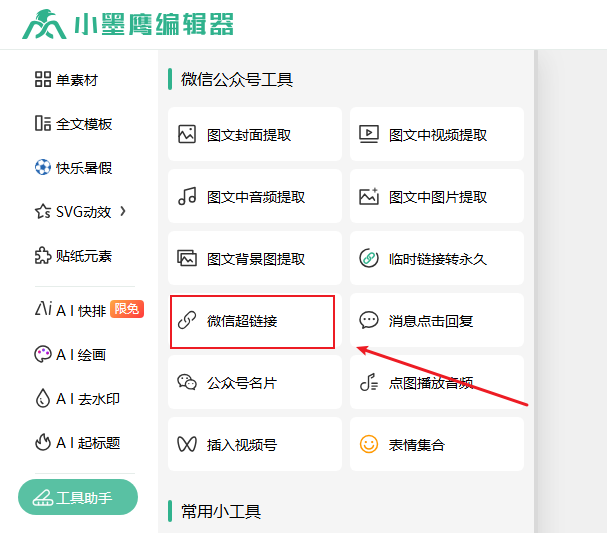
Task: Click the 常用小工具 section heading
Action: (221, 511)
